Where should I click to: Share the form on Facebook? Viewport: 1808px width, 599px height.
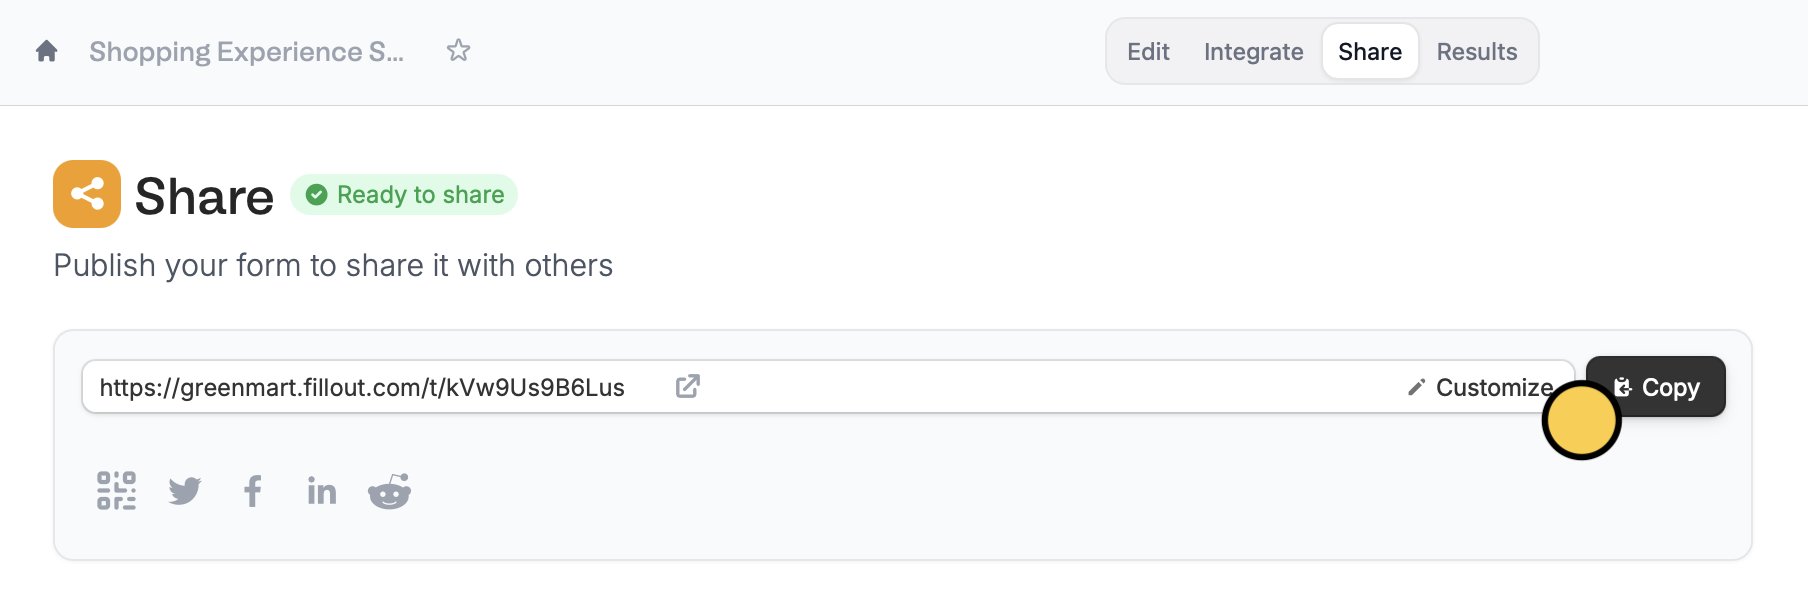point(253,491)
